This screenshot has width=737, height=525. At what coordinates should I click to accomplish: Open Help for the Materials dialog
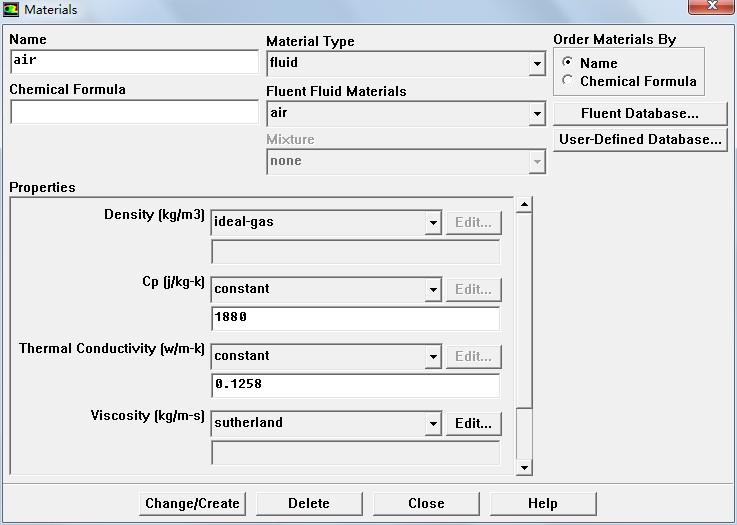542,503
